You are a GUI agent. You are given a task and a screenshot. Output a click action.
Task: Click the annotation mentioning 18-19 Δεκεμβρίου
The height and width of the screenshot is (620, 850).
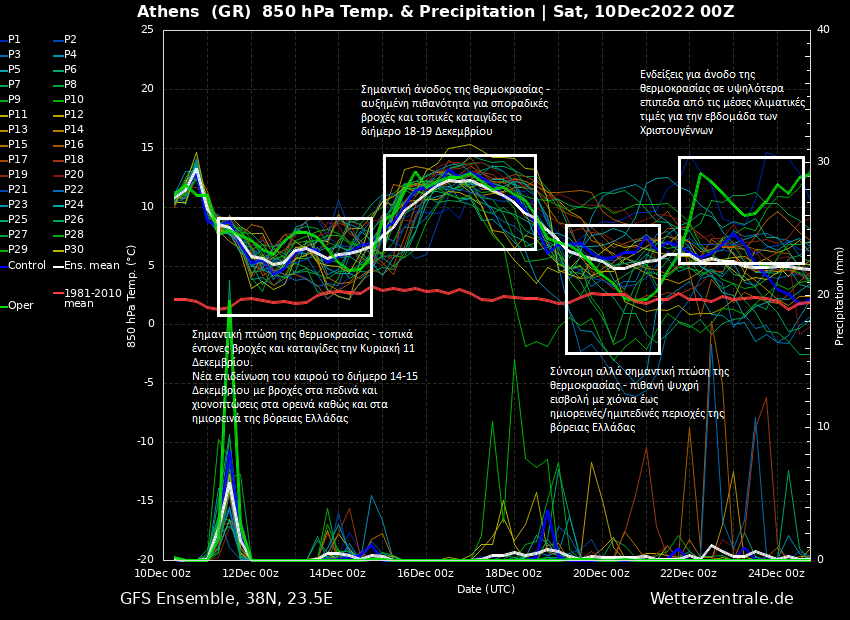coord(455,110)
